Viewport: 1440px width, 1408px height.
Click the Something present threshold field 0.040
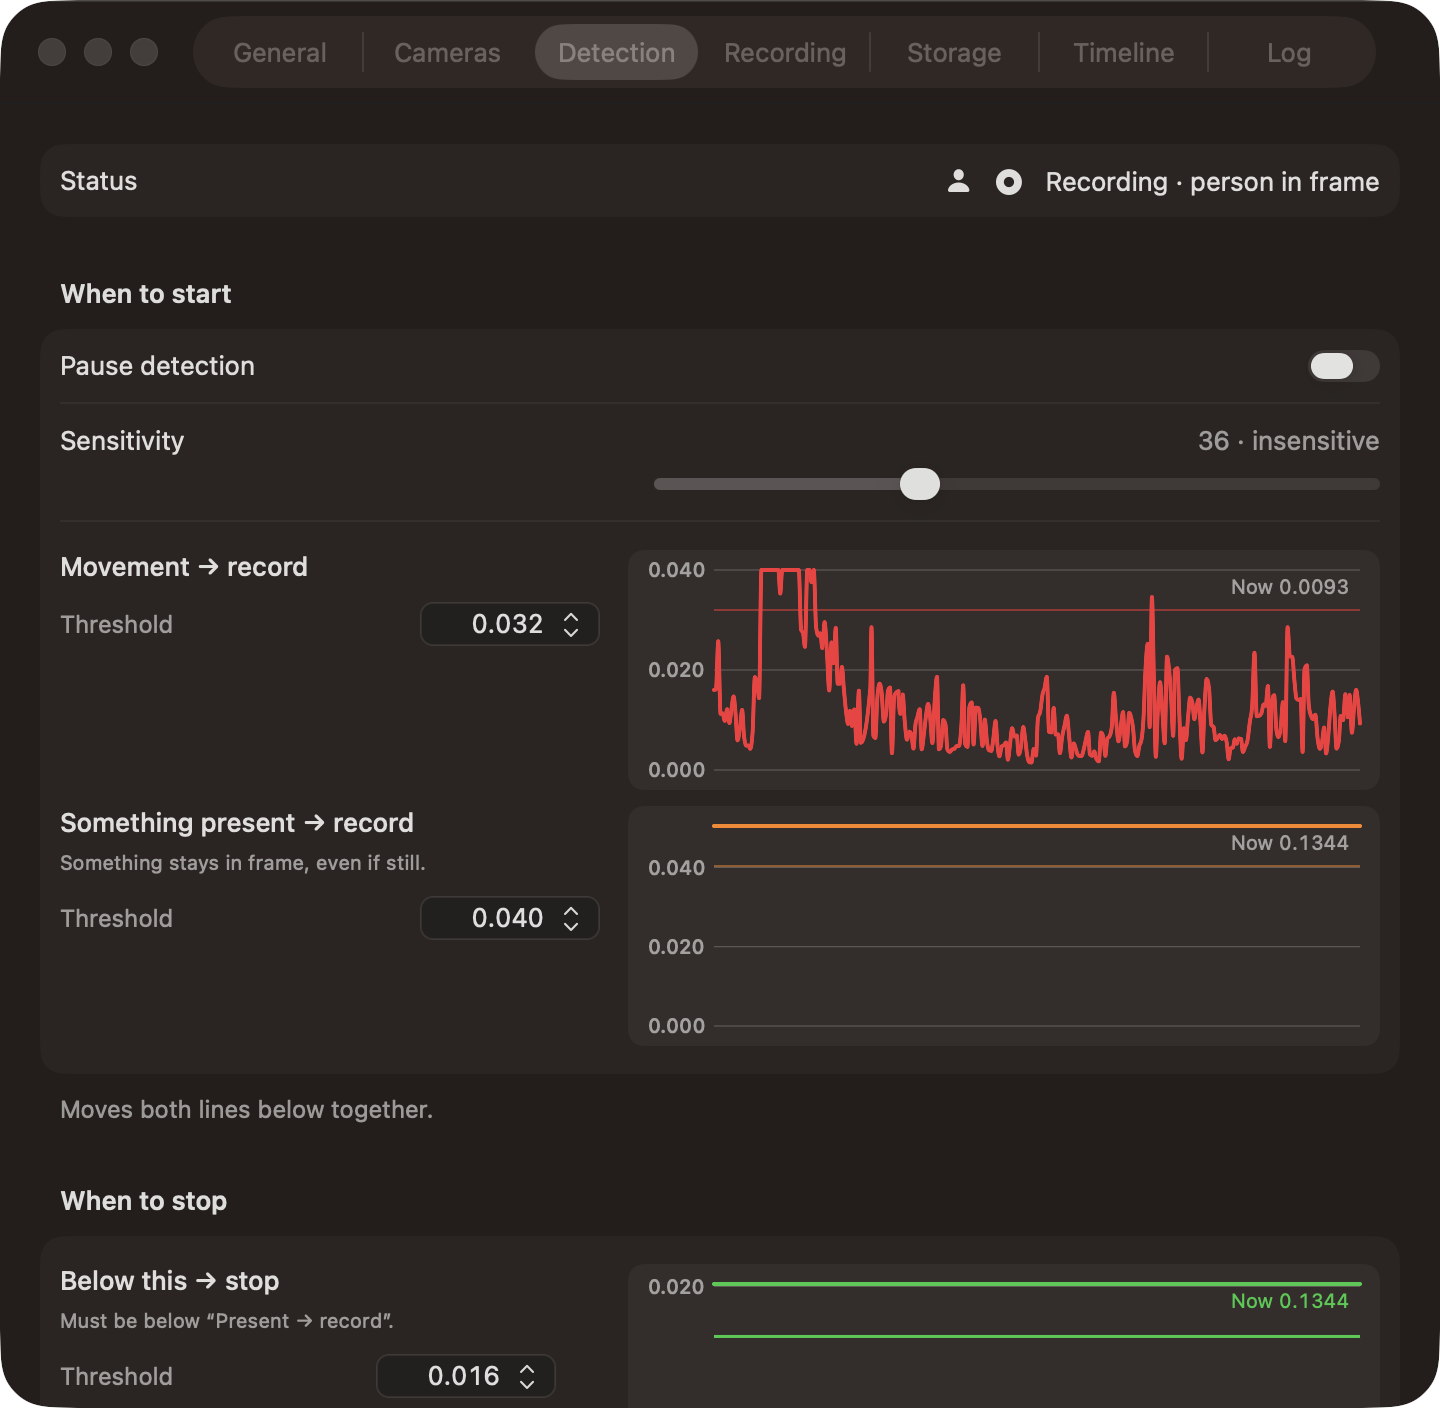point(510,918)
